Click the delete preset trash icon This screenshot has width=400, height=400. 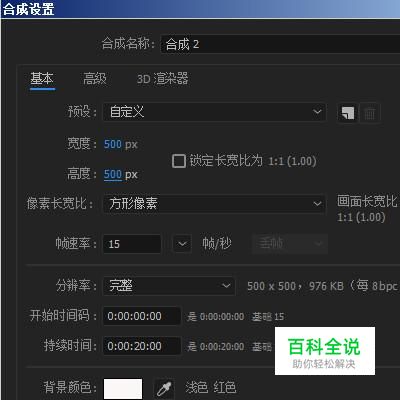[x=369, y=113]
